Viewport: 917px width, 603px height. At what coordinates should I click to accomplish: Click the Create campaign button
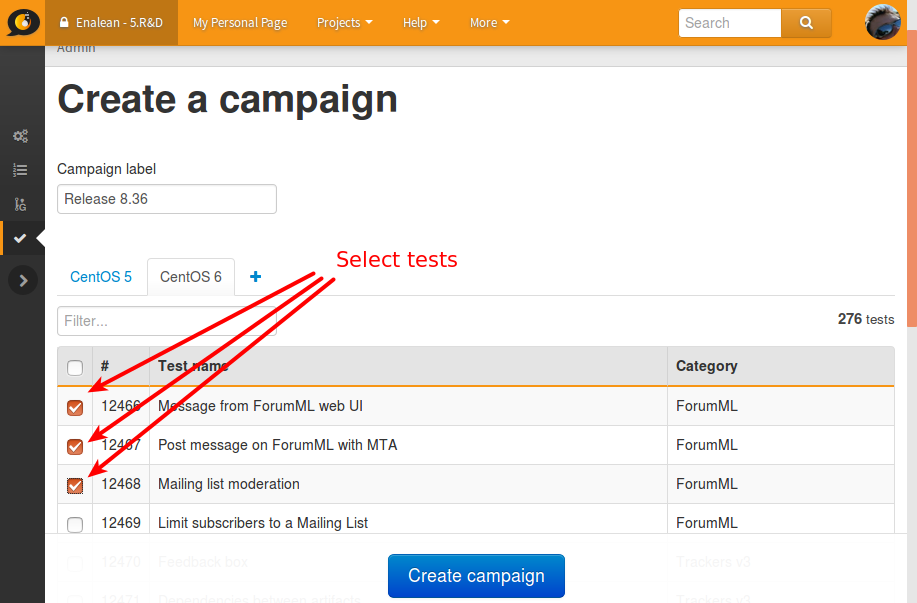pos(476,576)
